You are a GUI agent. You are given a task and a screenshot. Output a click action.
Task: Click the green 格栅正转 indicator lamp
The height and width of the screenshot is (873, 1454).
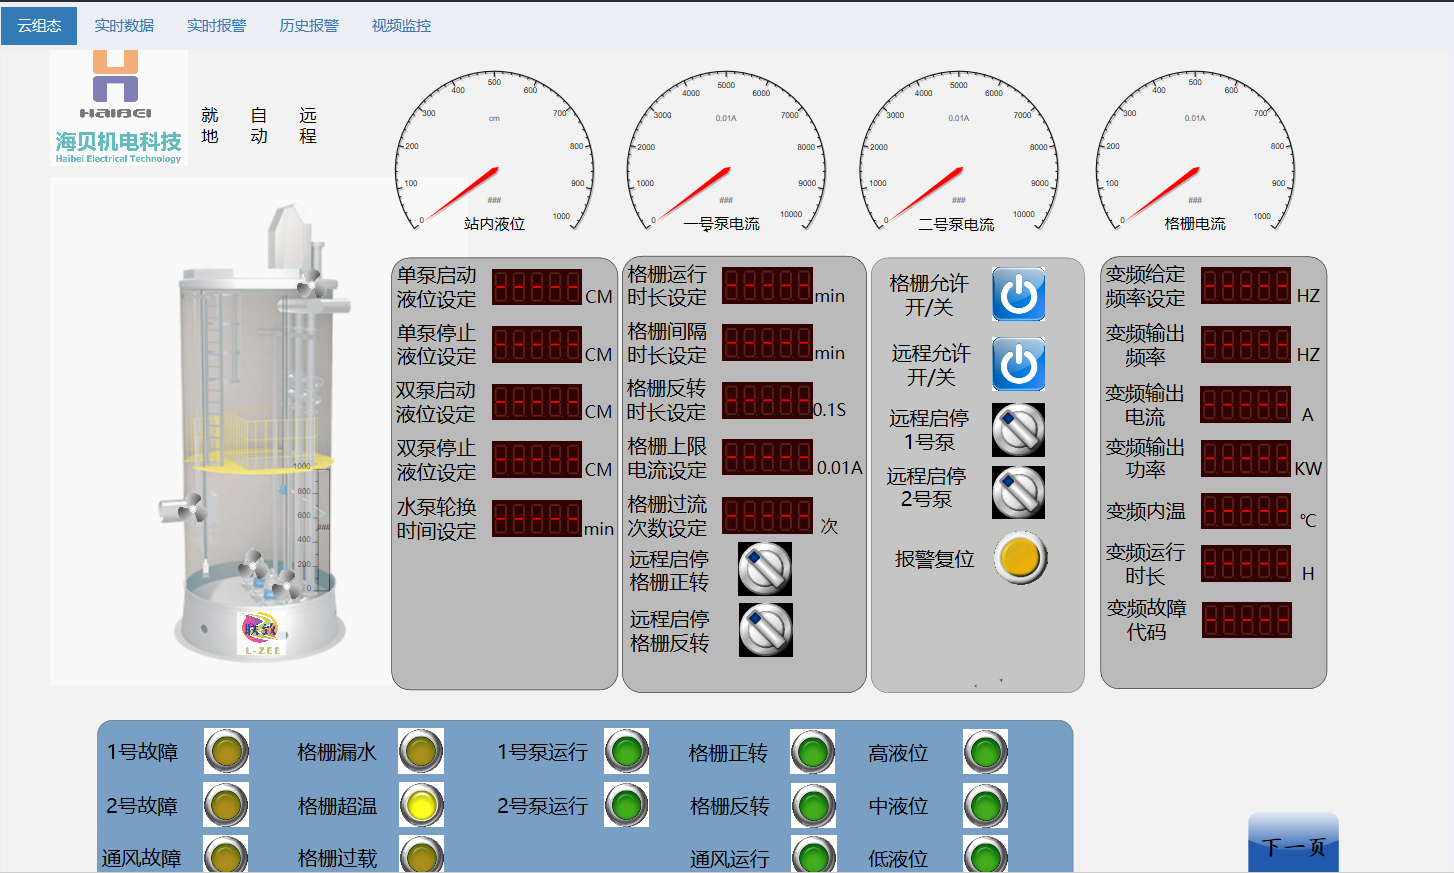(x=813, y=752)
